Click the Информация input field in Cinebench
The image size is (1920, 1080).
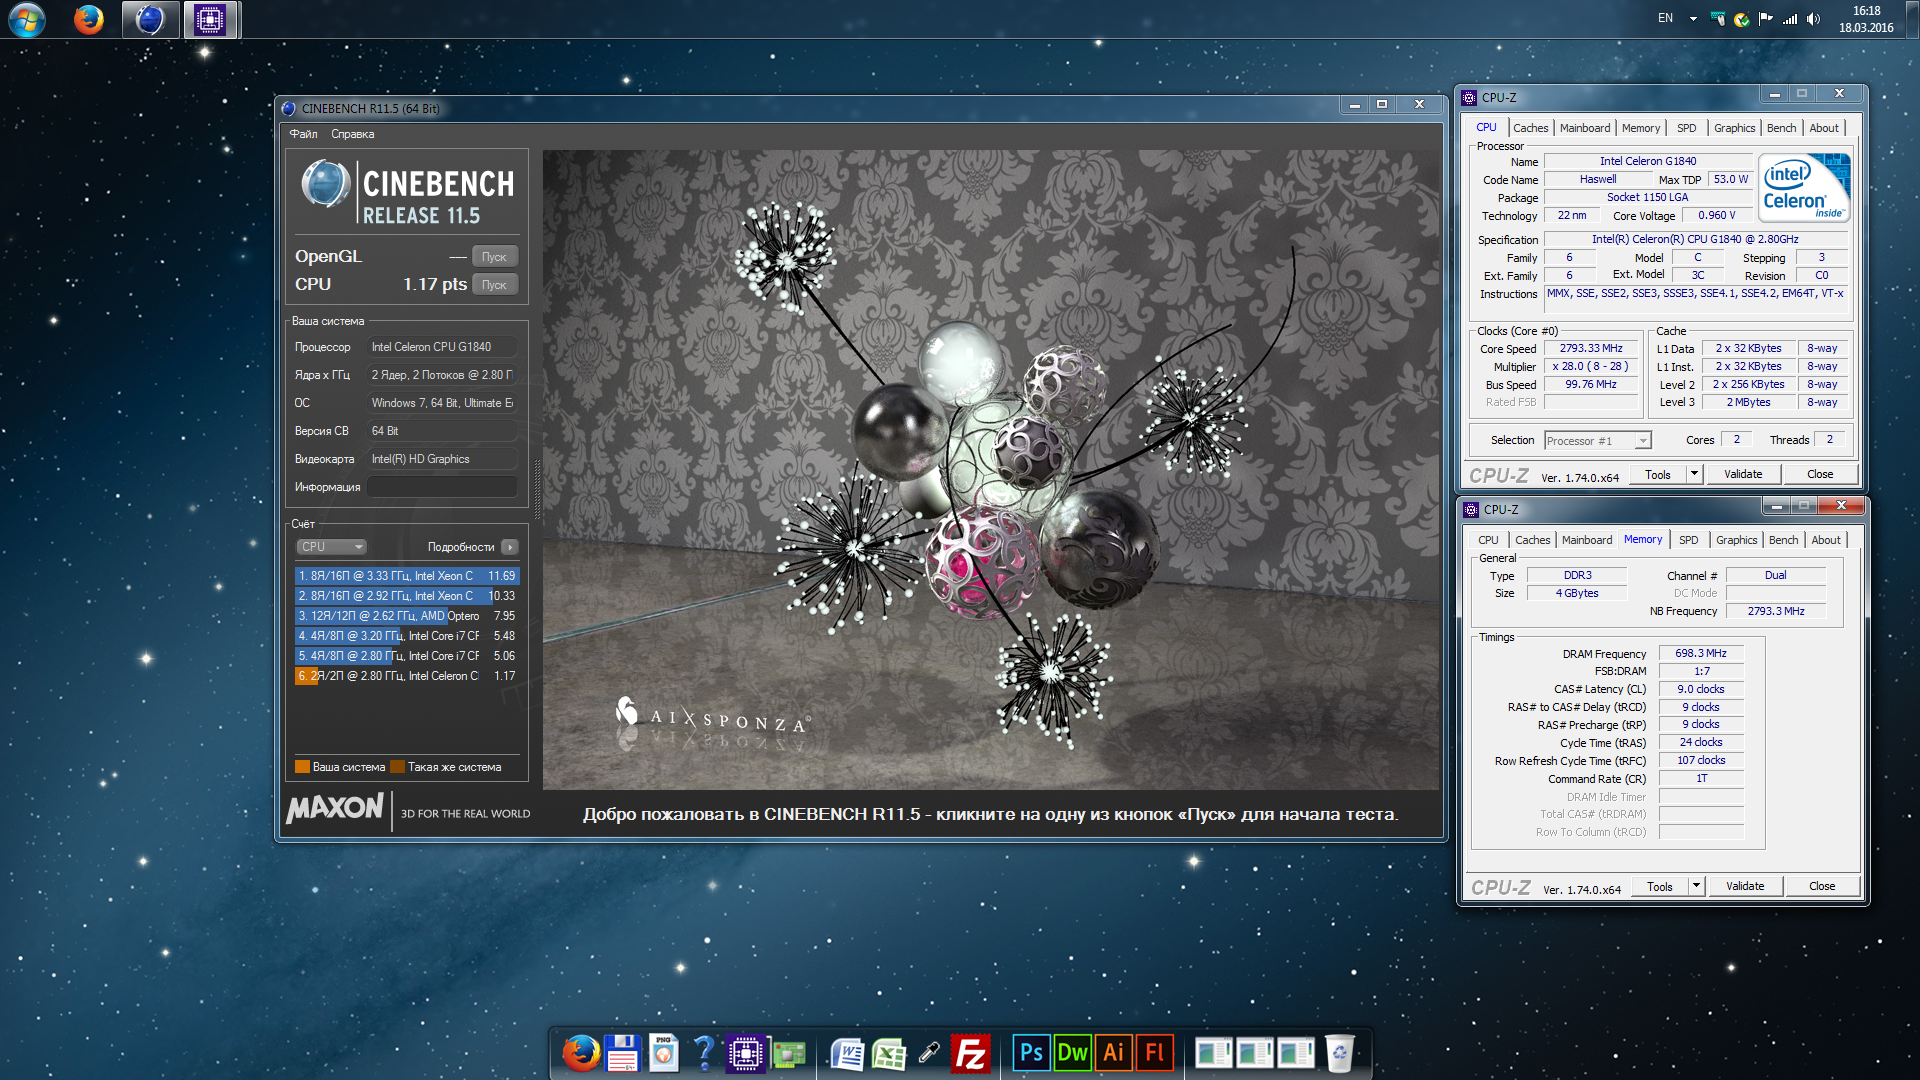tap(442, 487)
